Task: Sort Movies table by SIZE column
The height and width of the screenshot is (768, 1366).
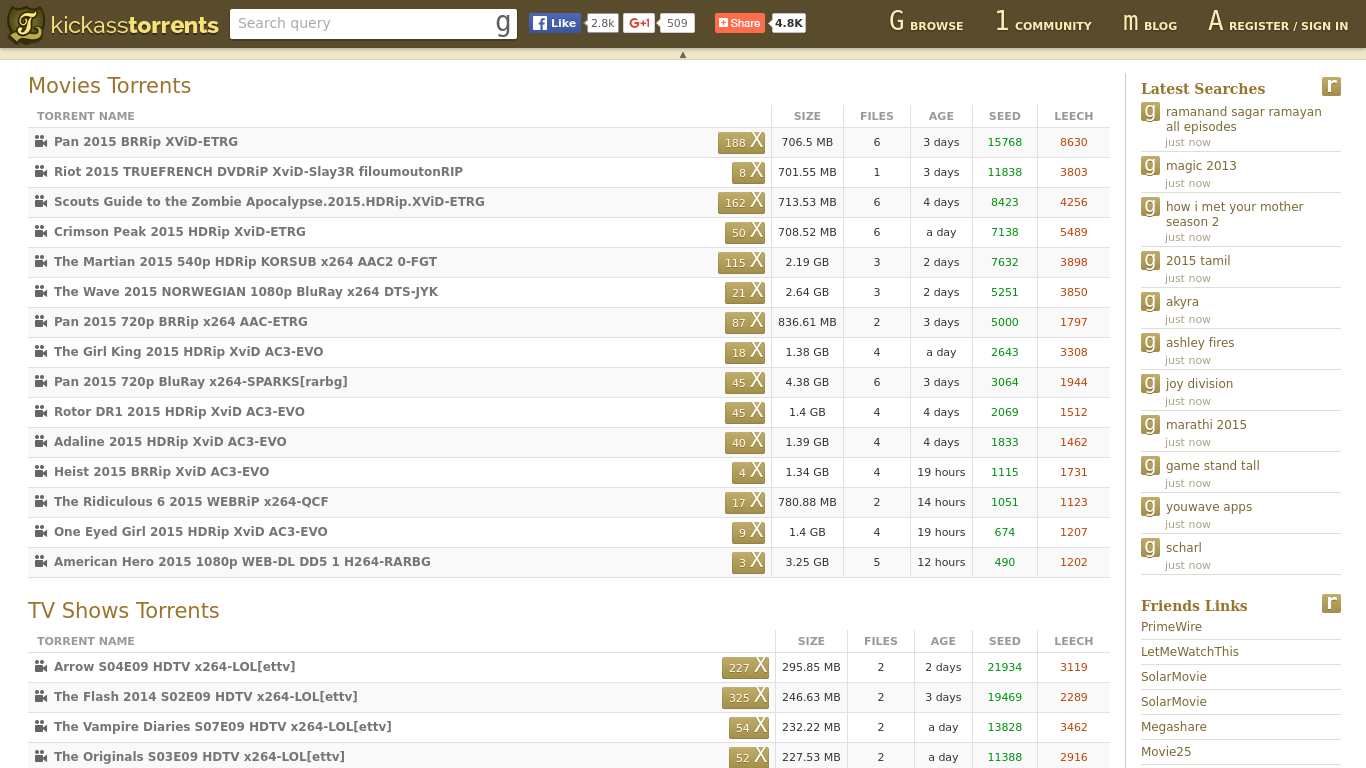Action: [x=807, y=116]
